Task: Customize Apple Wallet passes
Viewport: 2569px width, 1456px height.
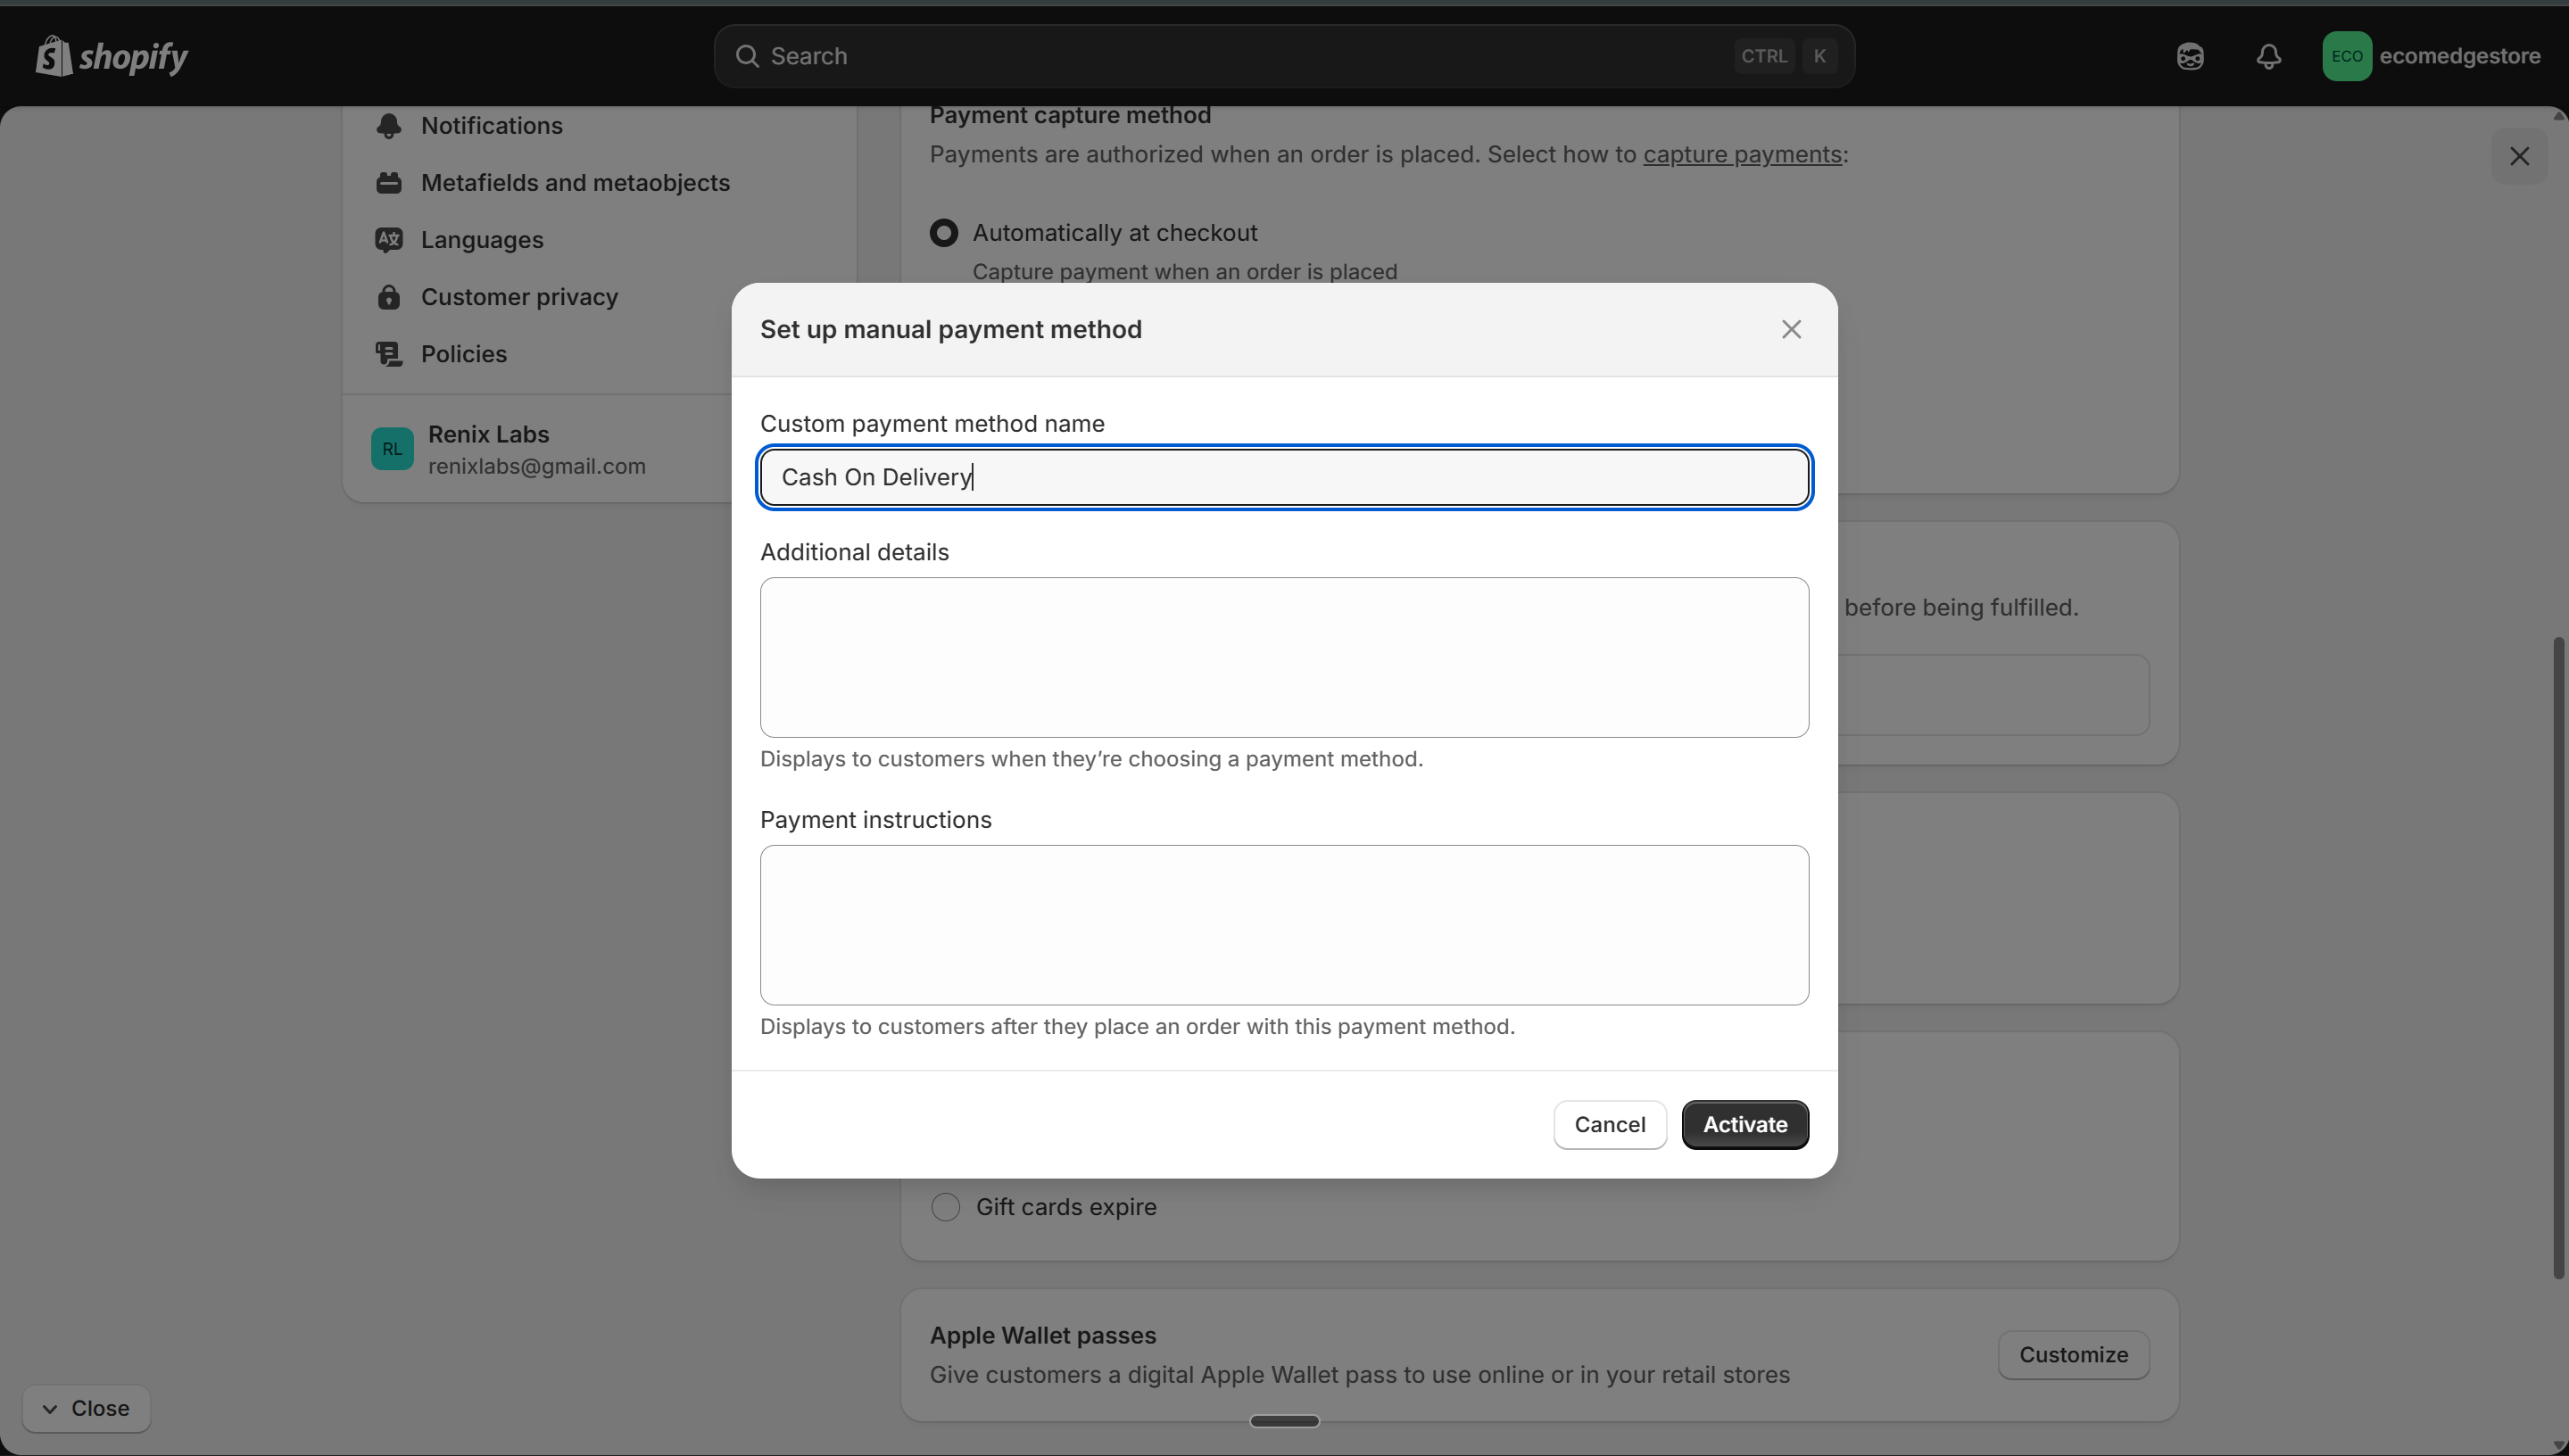Action: pyautogui.click(x=2073, y=1354)
